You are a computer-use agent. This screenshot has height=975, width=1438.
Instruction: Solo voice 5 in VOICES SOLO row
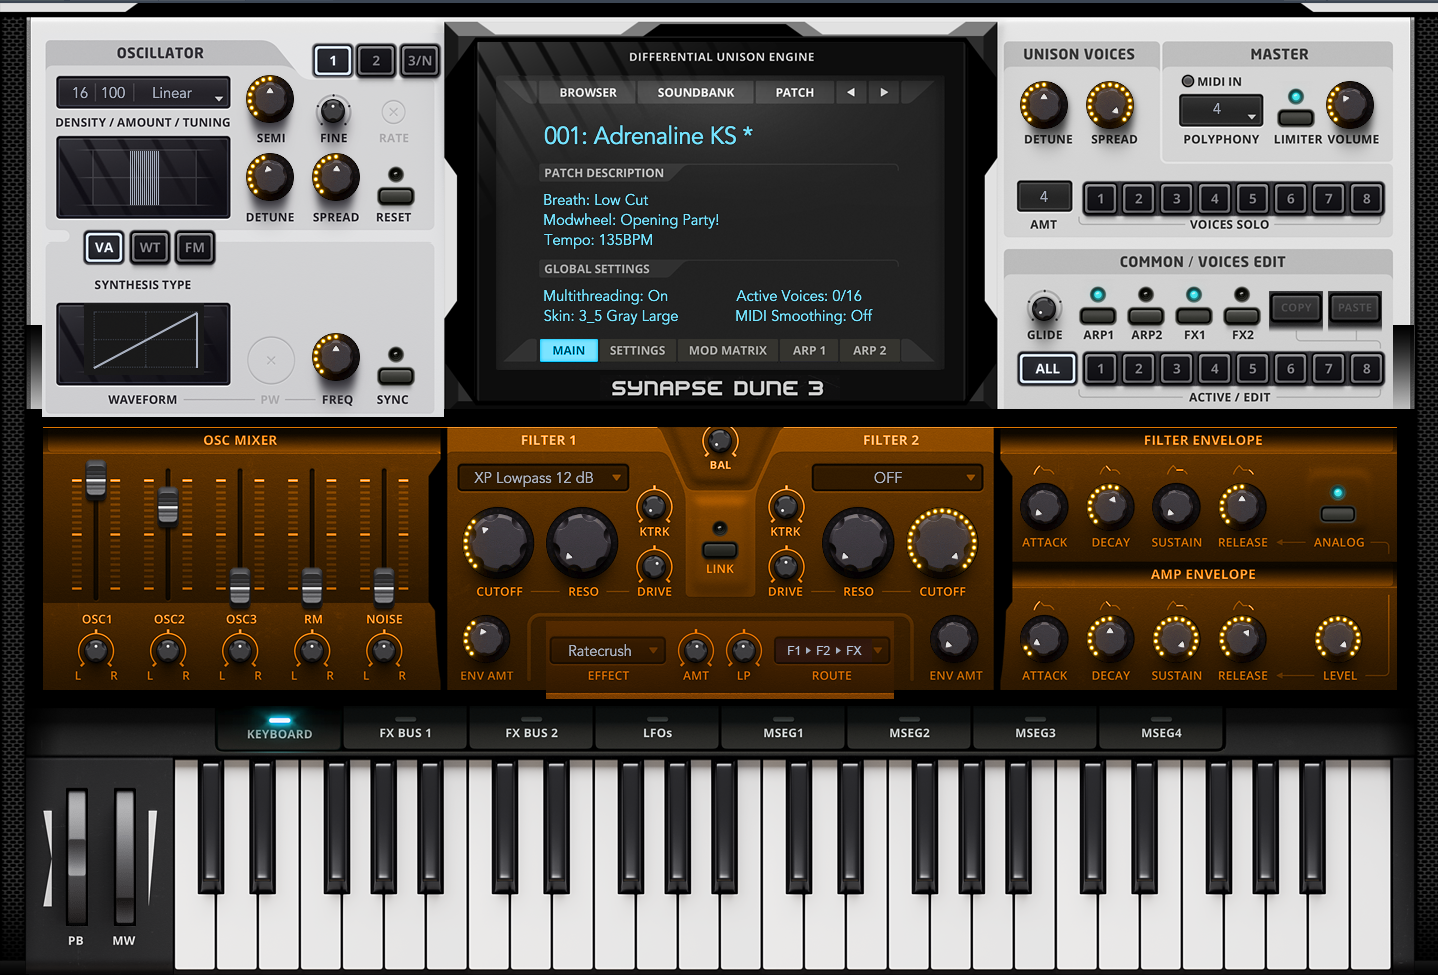(1252, 198)
